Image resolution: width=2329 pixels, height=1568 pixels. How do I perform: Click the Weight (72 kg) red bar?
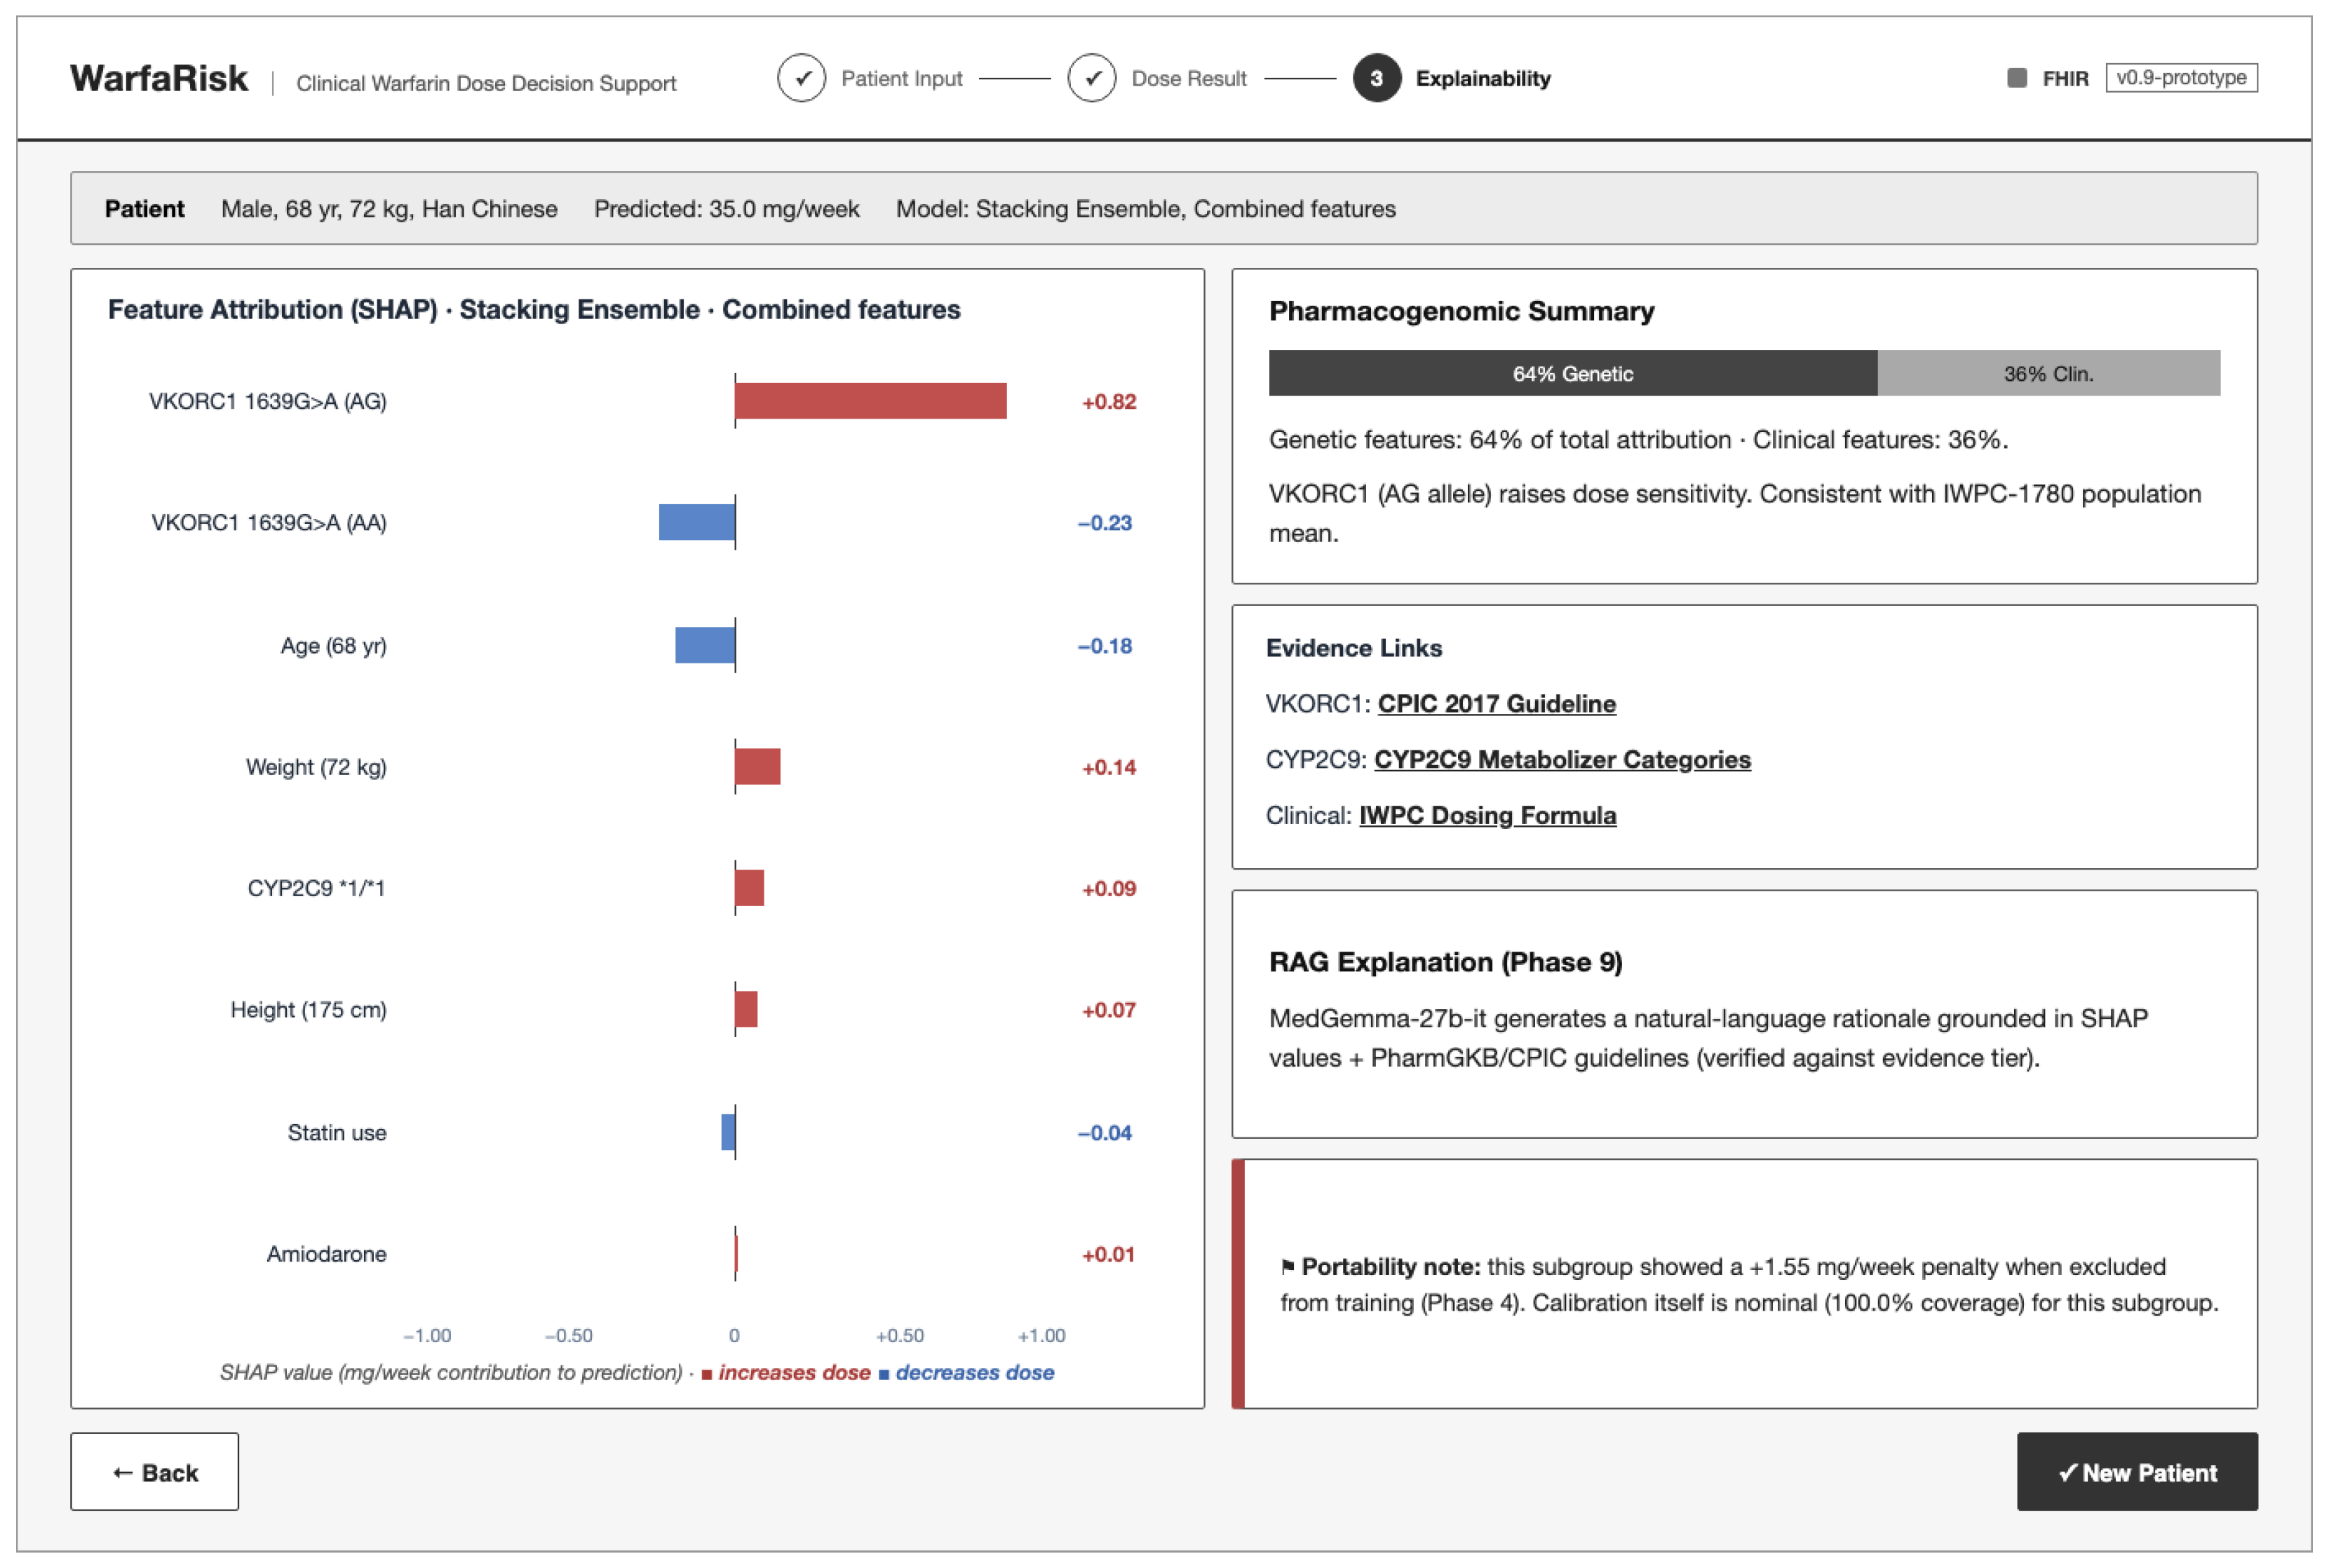[757, 767]
